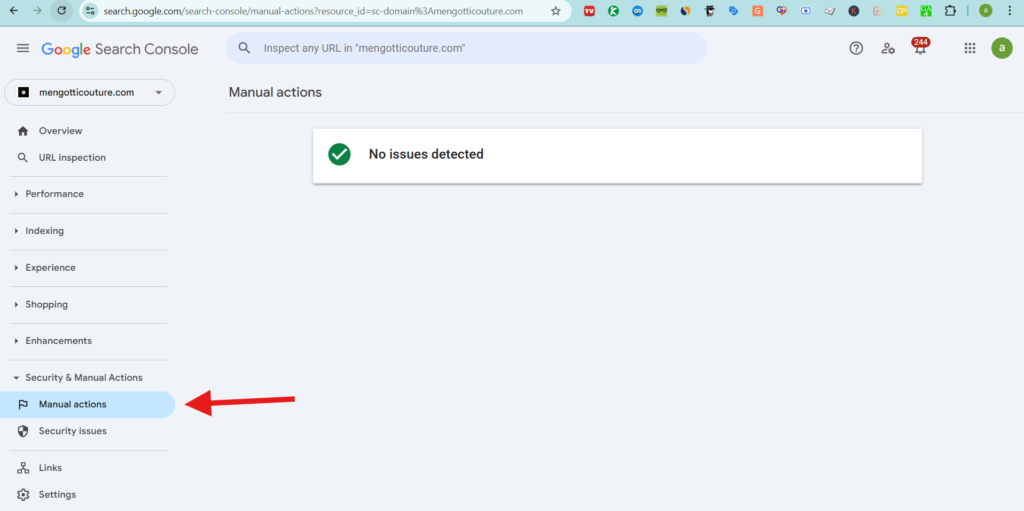1024x511 pixels.
Task: Click the URL inspection search field
Action: (x=466, y=48)
